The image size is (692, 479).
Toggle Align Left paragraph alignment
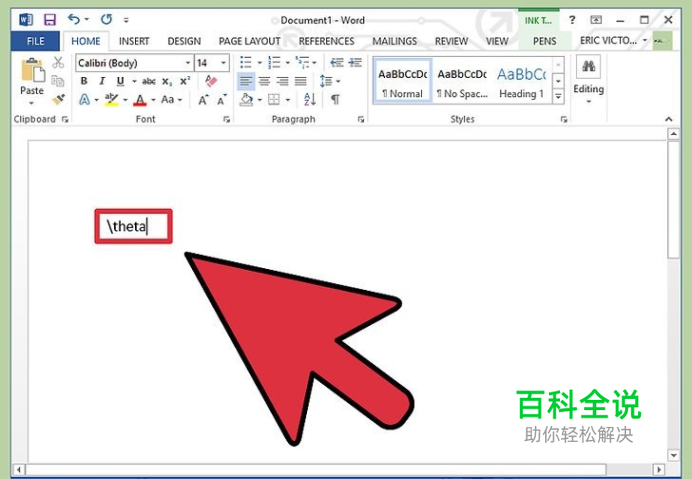coord(246,81)
